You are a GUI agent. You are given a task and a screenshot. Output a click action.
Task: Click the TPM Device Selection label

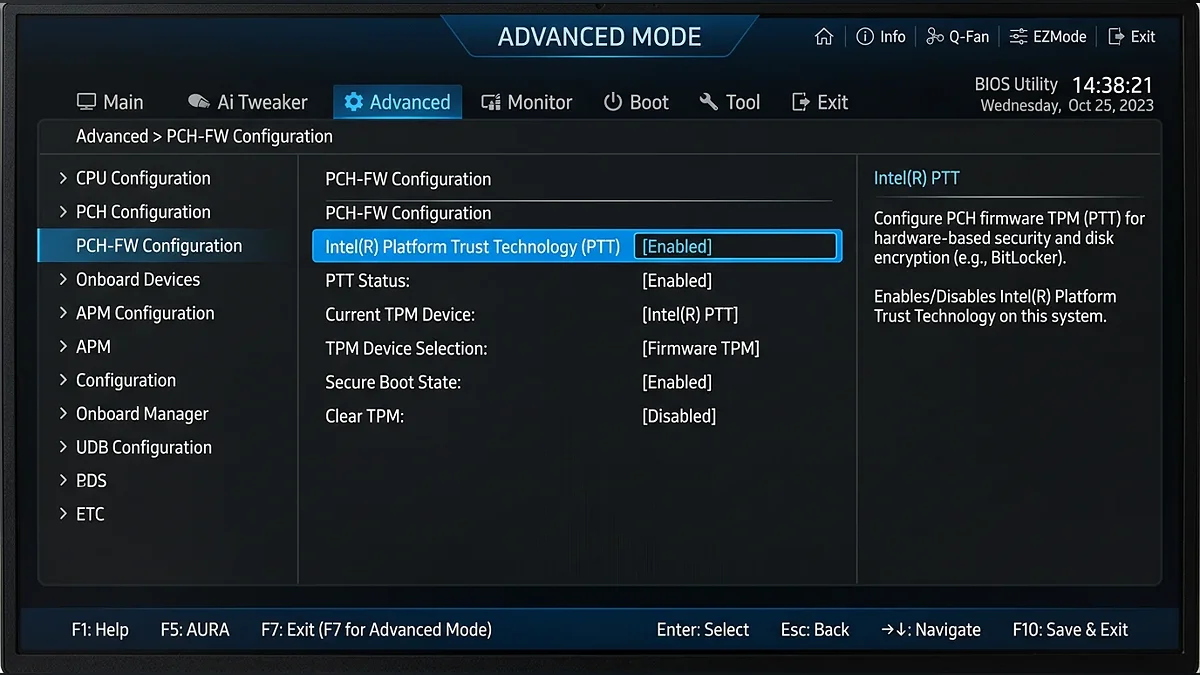pos(406,348)
